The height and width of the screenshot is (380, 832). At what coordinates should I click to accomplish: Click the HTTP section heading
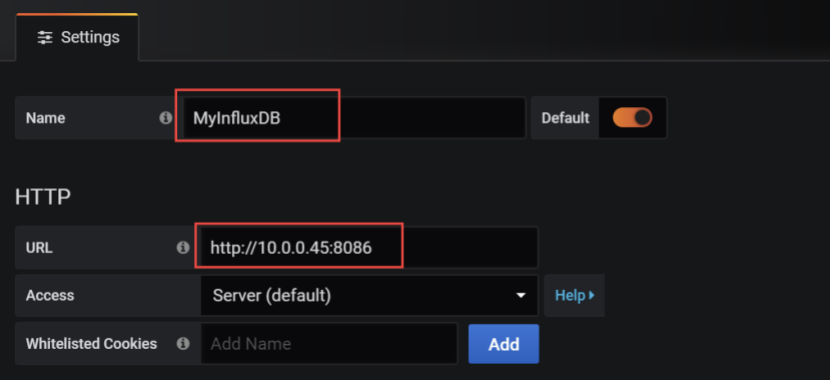[43, 197]
